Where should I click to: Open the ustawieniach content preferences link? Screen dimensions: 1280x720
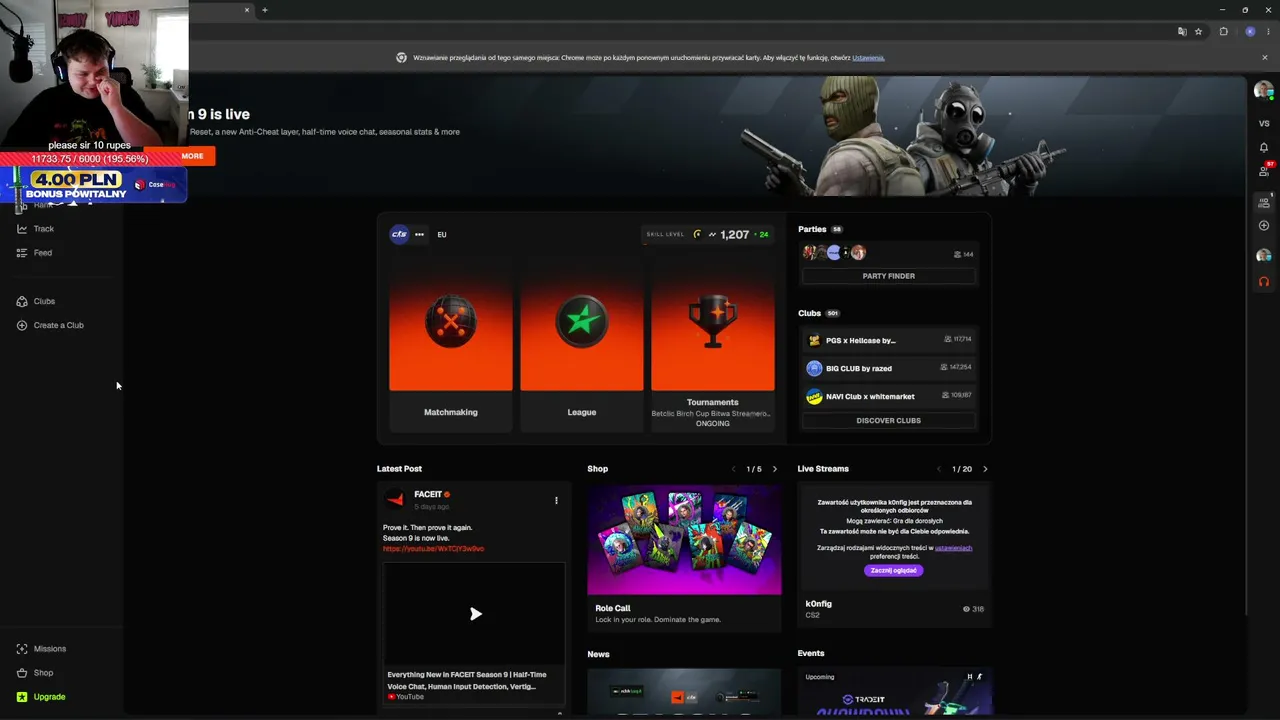pos(953,548)
